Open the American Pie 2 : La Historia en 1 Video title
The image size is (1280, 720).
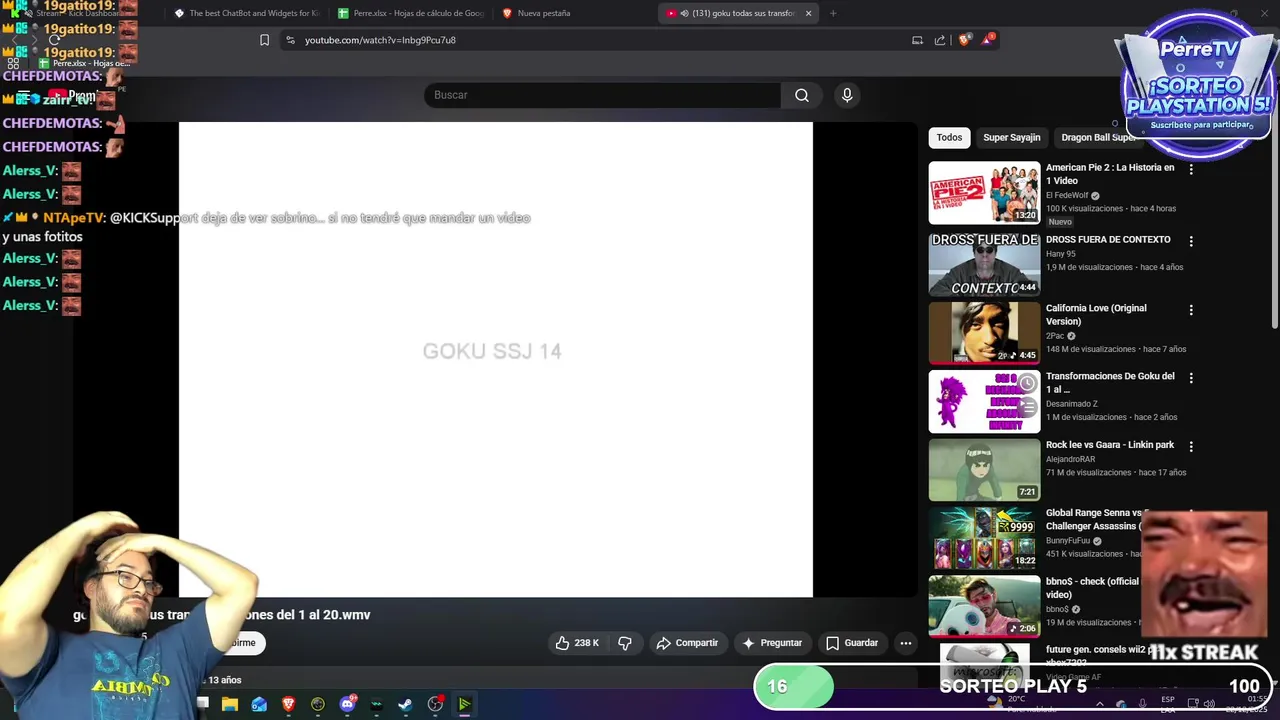pyautogui.click(x=1110, y=174)
